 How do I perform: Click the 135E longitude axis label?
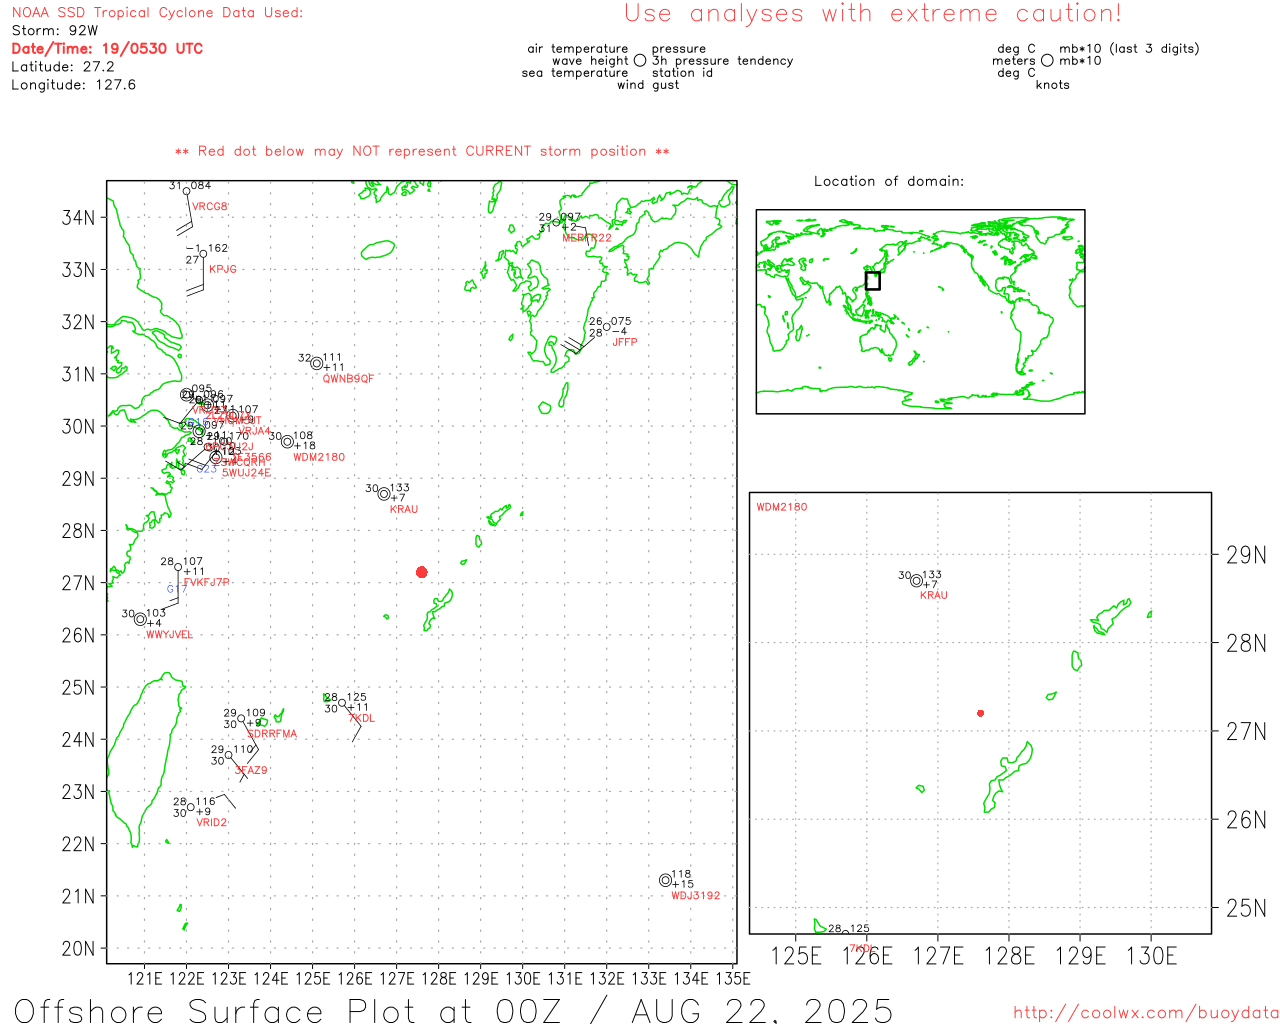(x=733, y=979)
